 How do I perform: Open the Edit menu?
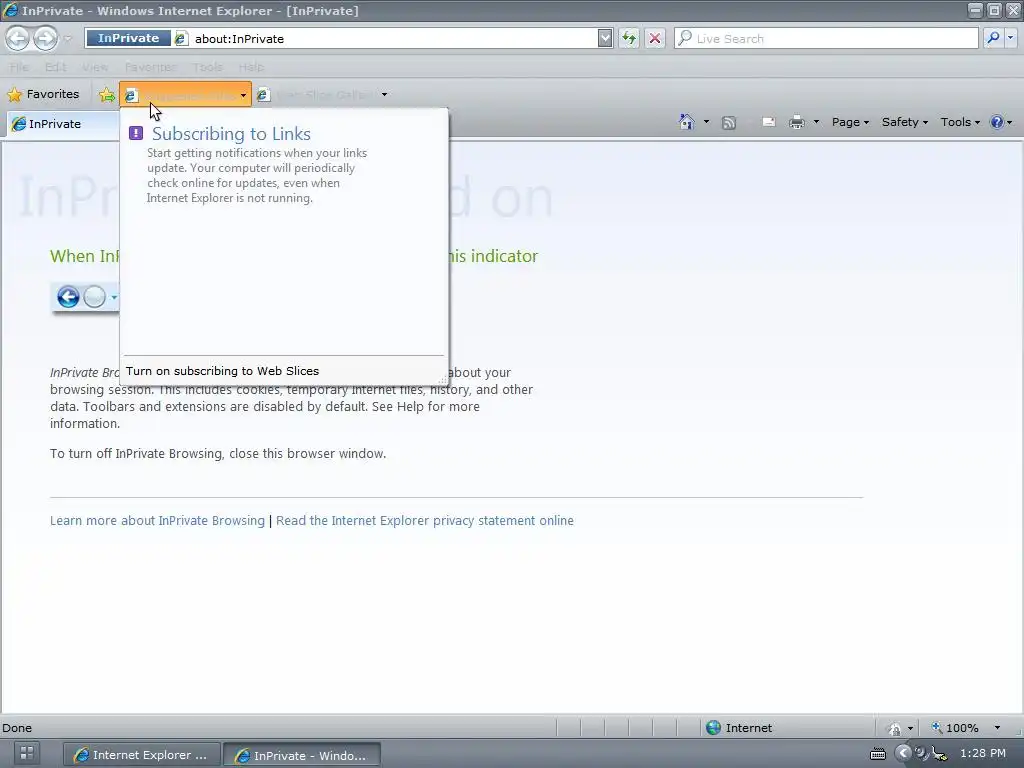(x=56, y=67)
